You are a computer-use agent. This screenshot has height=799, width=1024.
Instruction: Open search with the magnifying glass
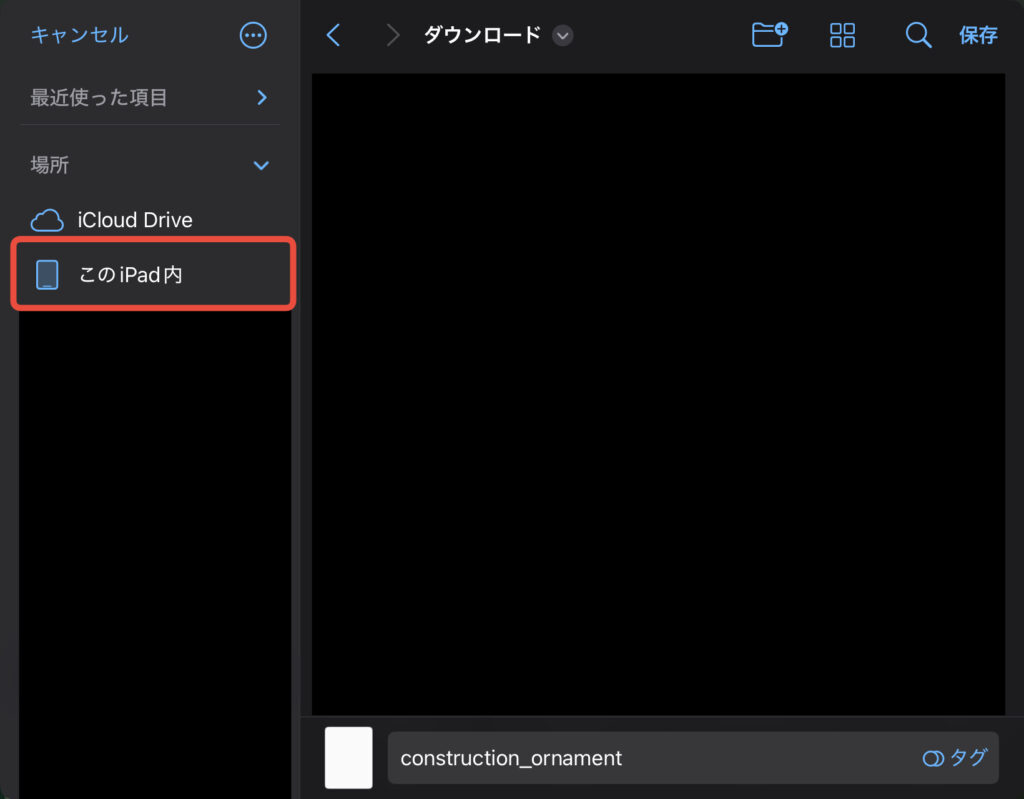(x=917, y=35)
